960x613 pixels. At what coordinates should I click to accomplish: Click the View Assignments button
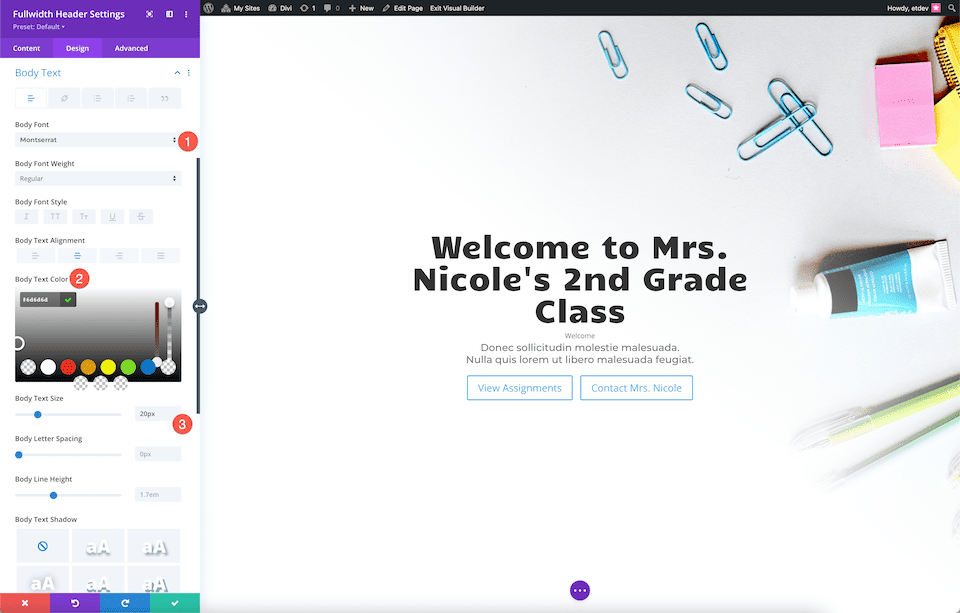click(x=520, y=388)
